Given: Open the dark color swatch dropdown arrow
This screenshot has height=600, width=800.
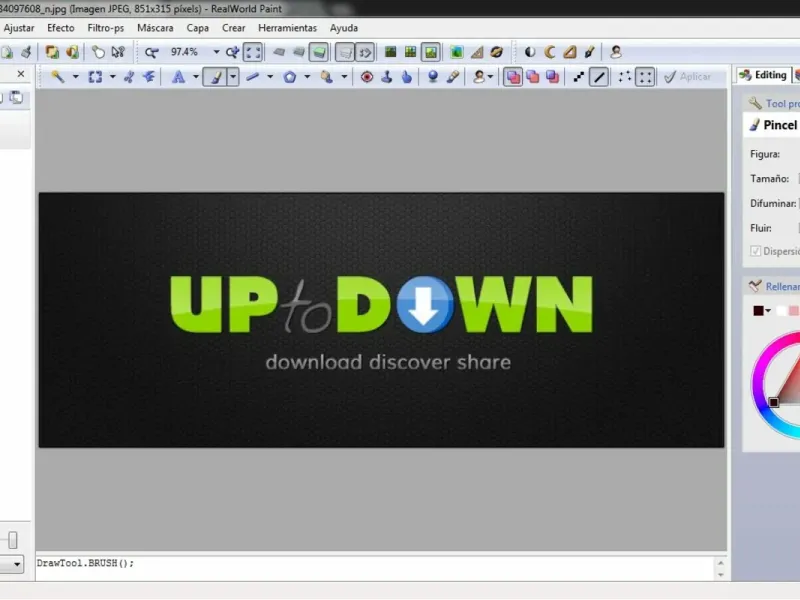Looking at the screenshot, I should tap(768, 311).
